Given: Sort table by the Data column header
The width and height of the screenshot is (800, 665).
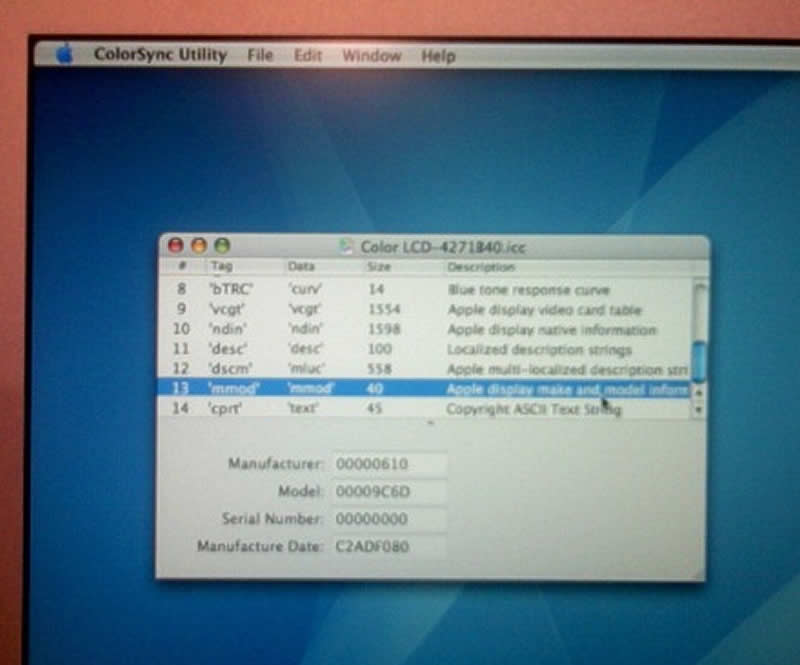Looking at the screenshot, I should 323,266.
